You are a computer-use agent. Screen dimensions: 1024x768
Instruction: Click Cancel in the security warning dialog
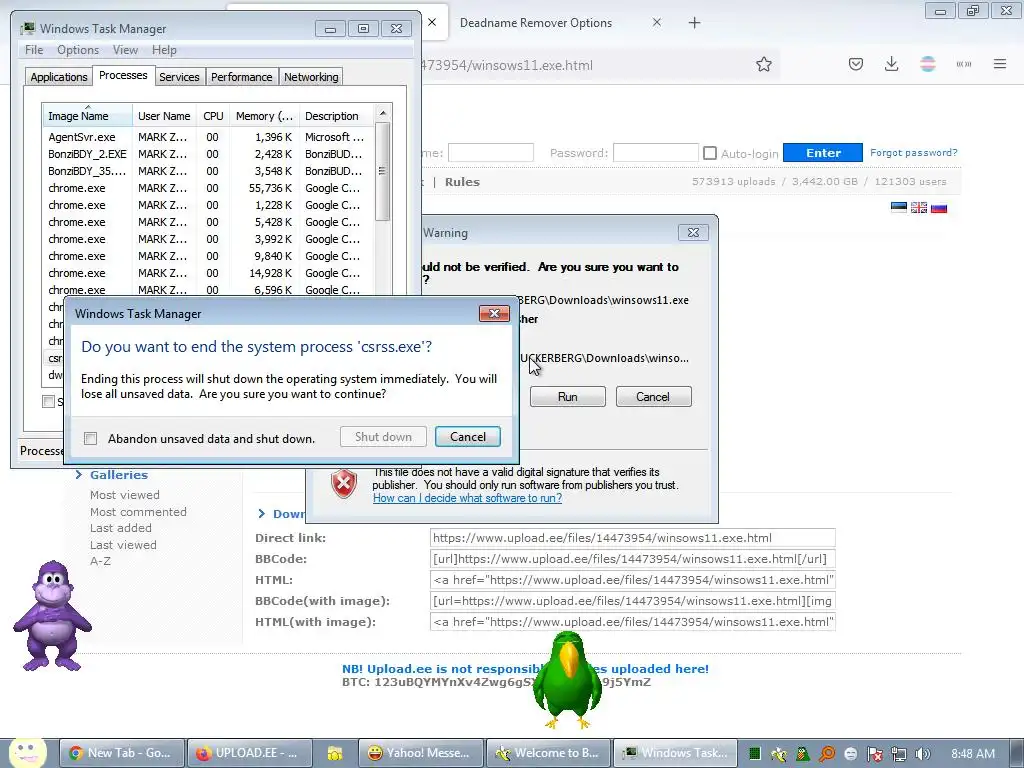(x=653, y=396)
